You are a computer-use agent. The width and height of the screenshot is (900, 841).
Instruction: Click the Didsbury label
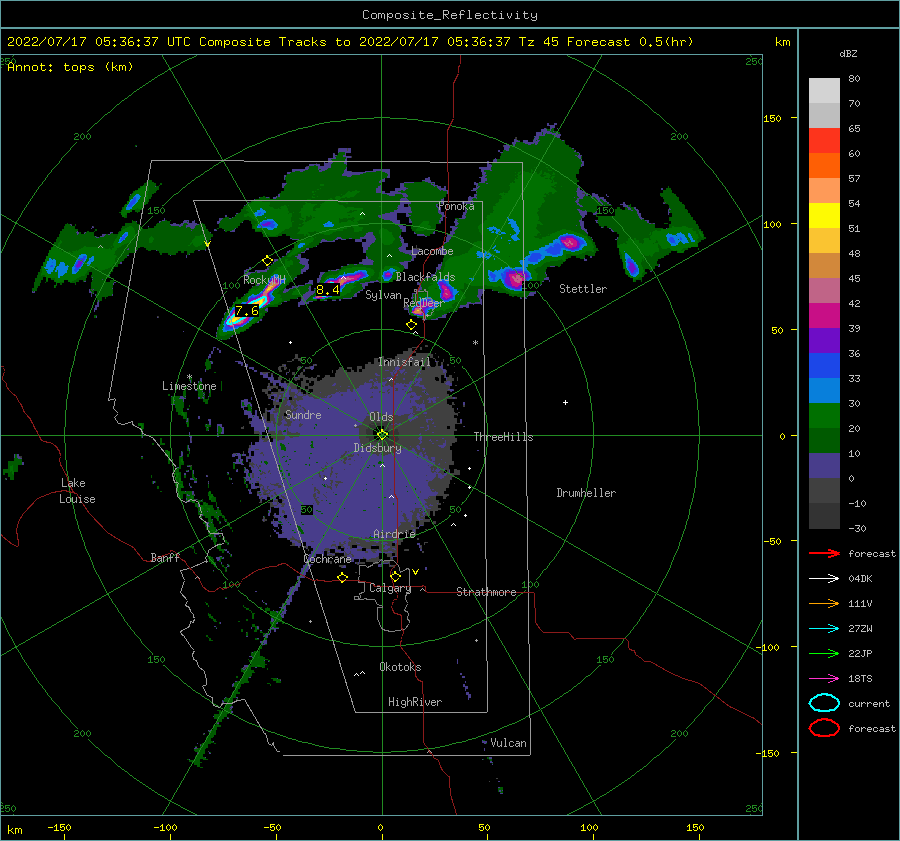pyautogui.click(x=377, y=448)
